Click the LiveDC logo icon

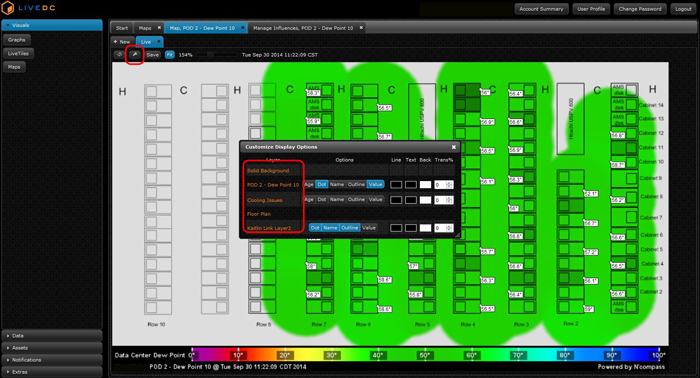tap(8, 8)
